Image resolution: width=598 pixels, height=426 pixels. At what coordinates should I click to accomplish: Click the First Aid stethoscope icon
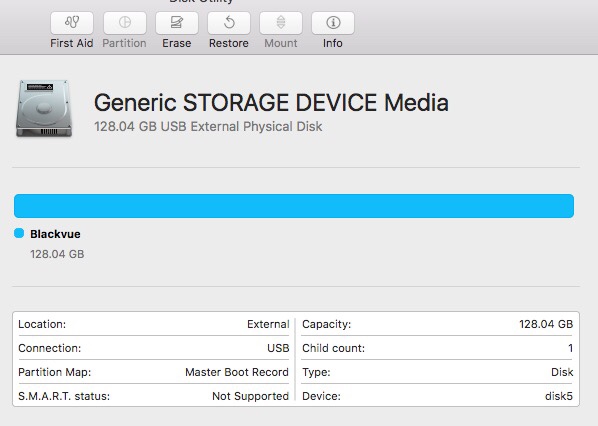pyautogui.click(x=72, y=23)
